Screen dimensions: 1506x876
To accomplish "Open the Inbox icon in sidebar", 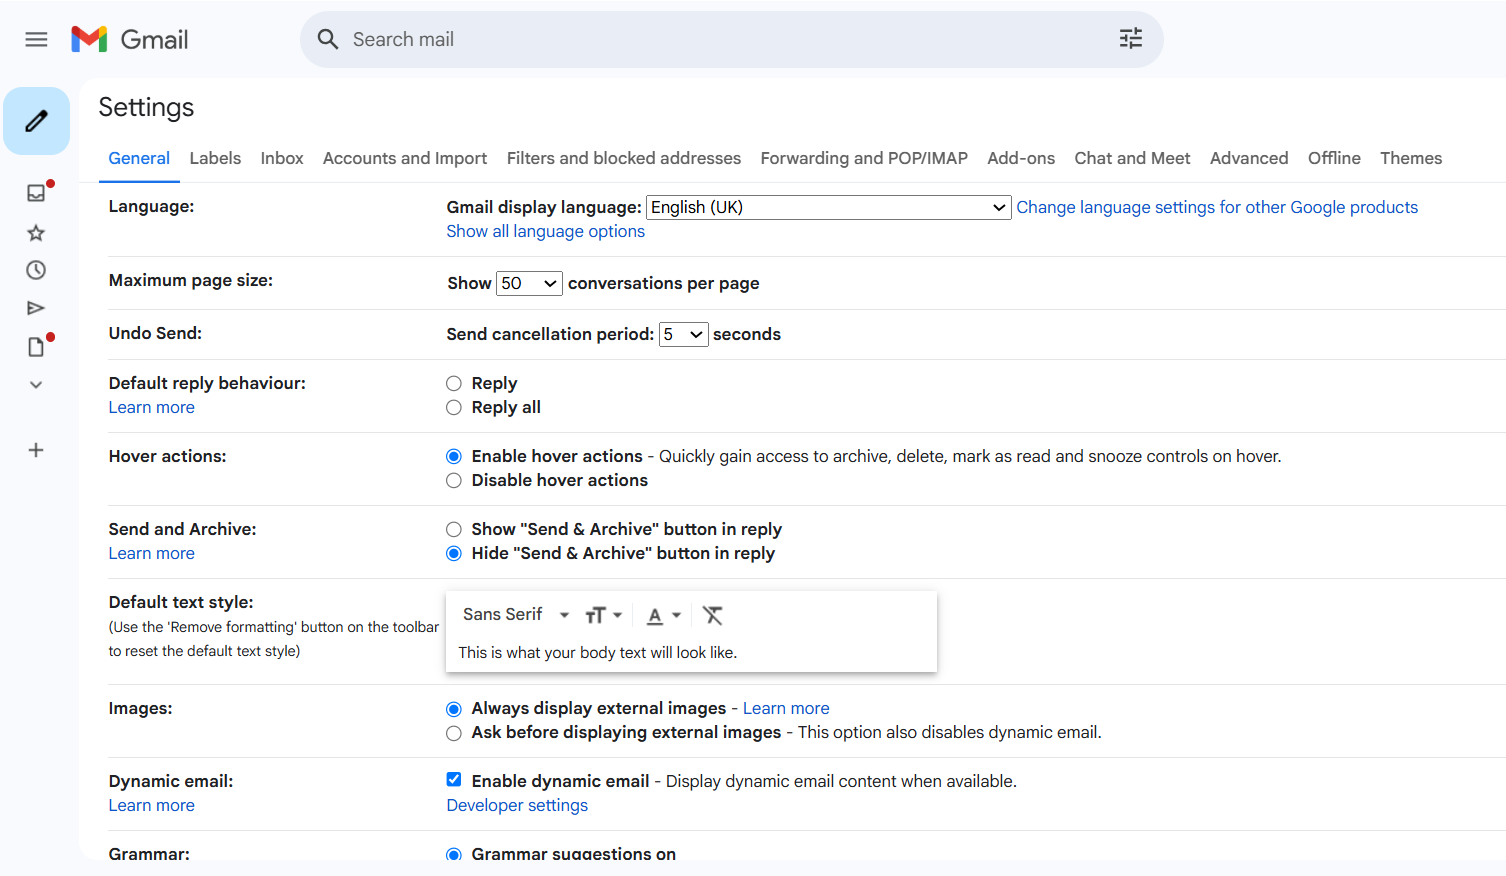I will pyautogui.click(x=36, y=193).
